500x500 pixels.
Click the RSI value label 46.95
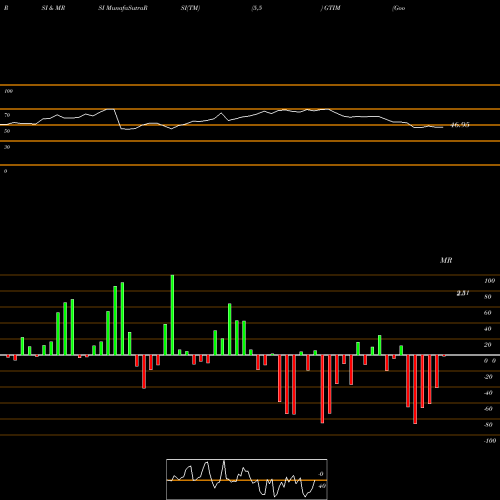pos(460,125)
